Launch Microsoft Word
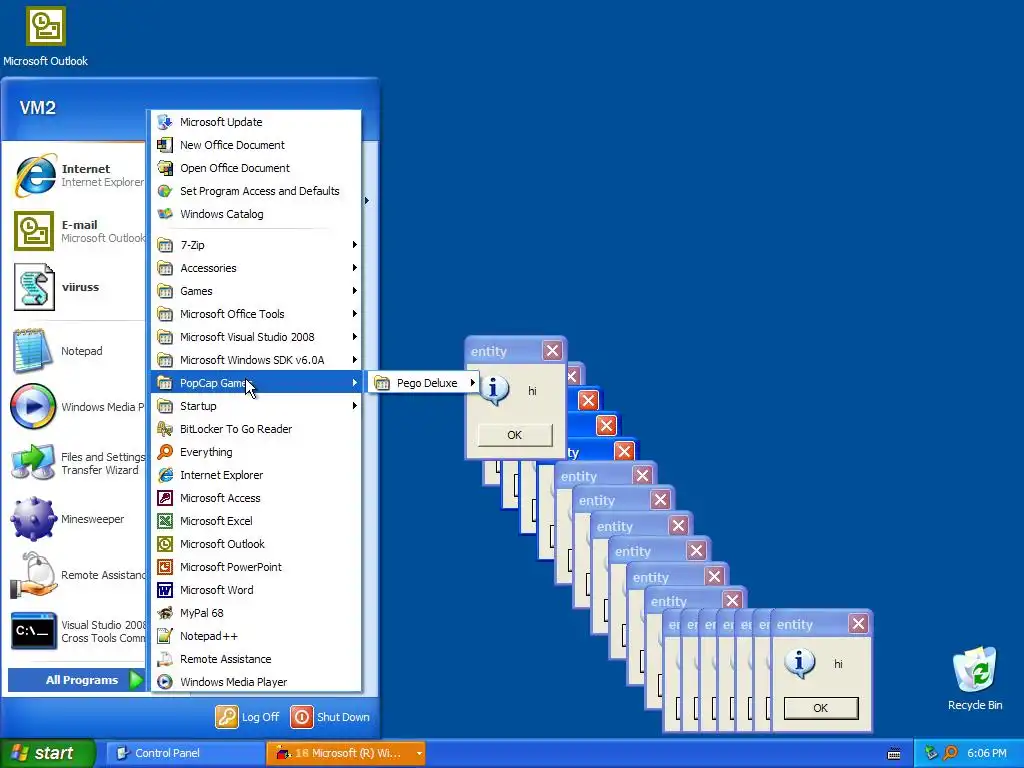 [256, 590]
